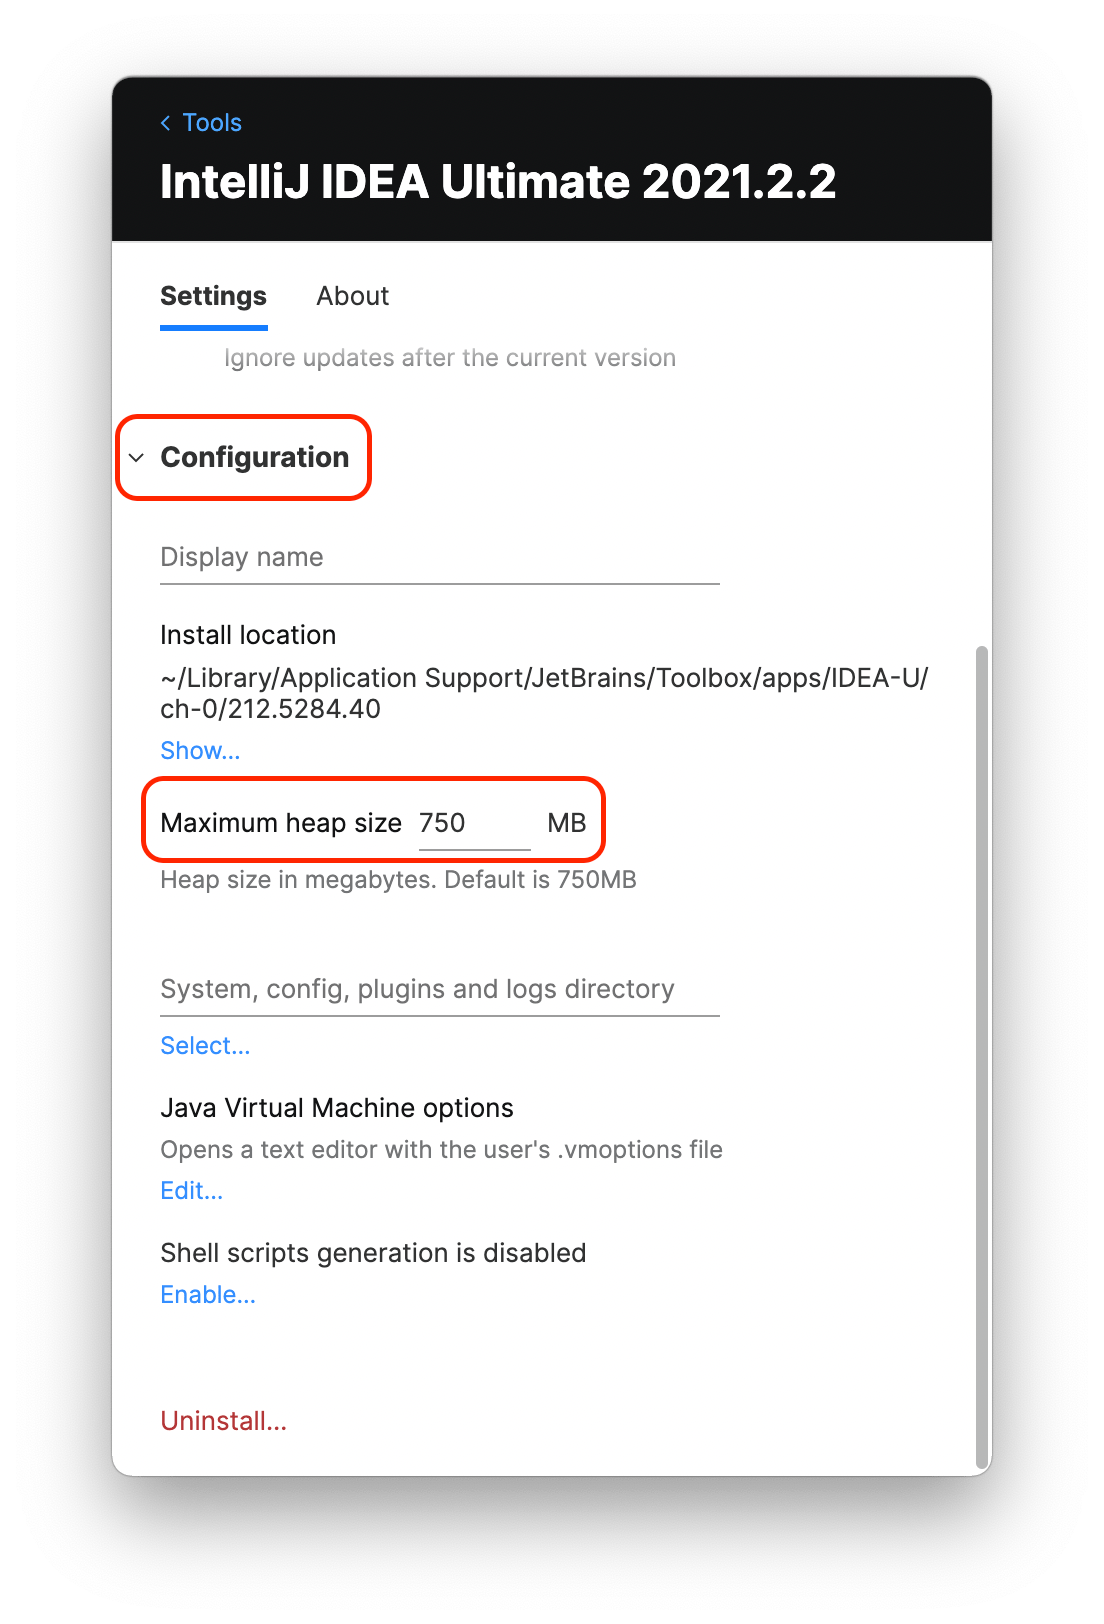This screenshot has height=1624, width=1104.
Task: Click the Display name input field
Action: click(x=440, y=560)
